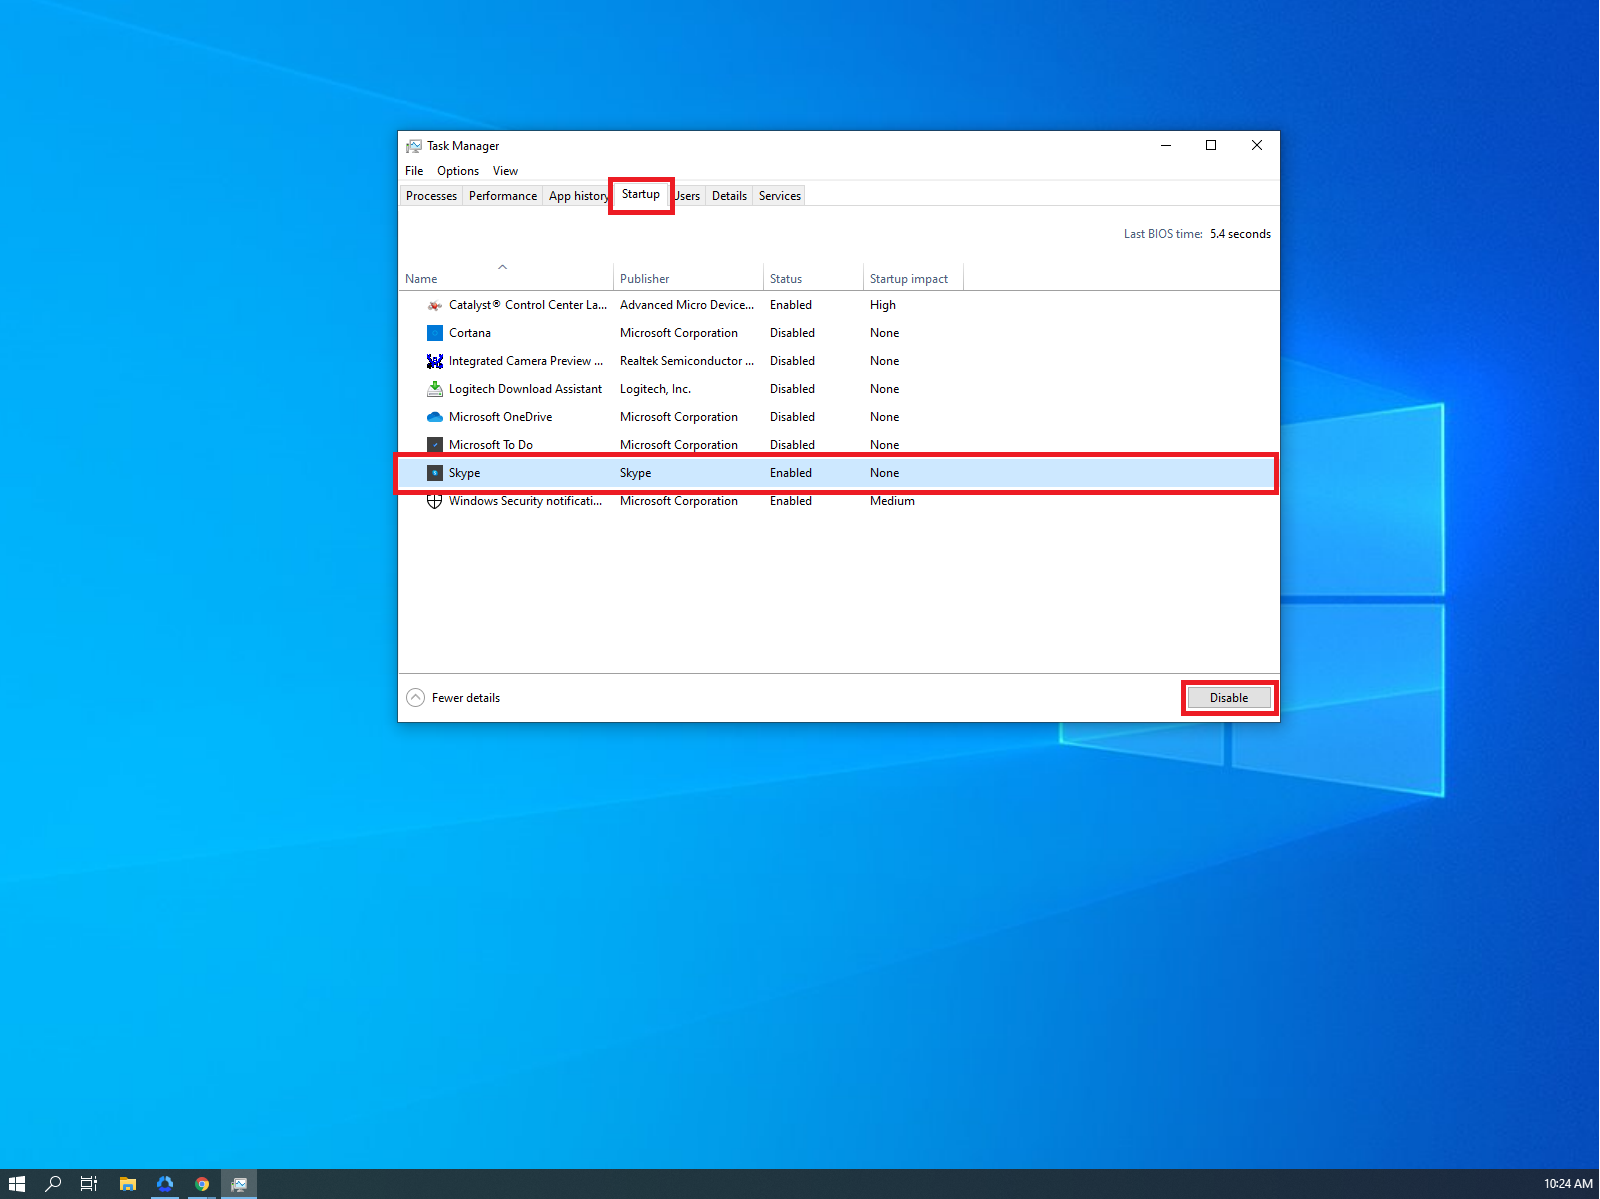Click the Microsoft To Do icon

click(435, 444)
